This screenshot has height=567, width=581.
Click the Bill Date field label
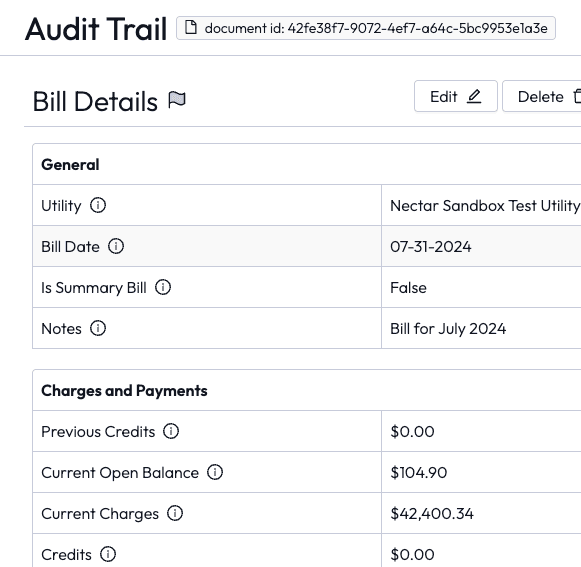pos(70,246)
